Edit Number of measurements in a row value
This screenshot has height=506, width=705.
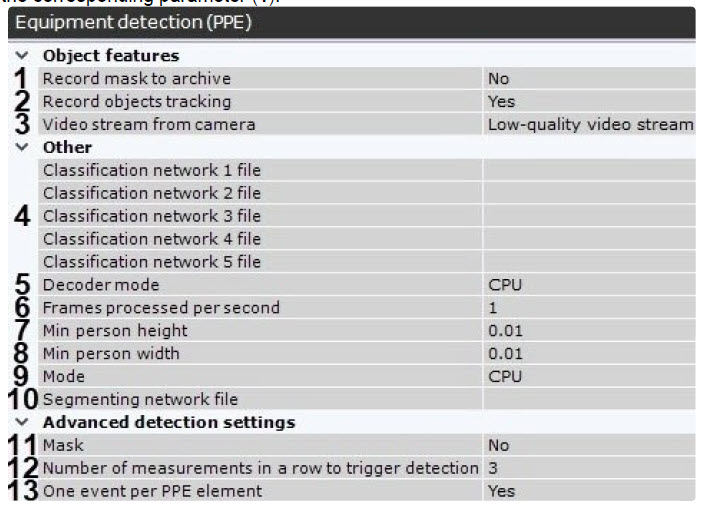[588, 468]
